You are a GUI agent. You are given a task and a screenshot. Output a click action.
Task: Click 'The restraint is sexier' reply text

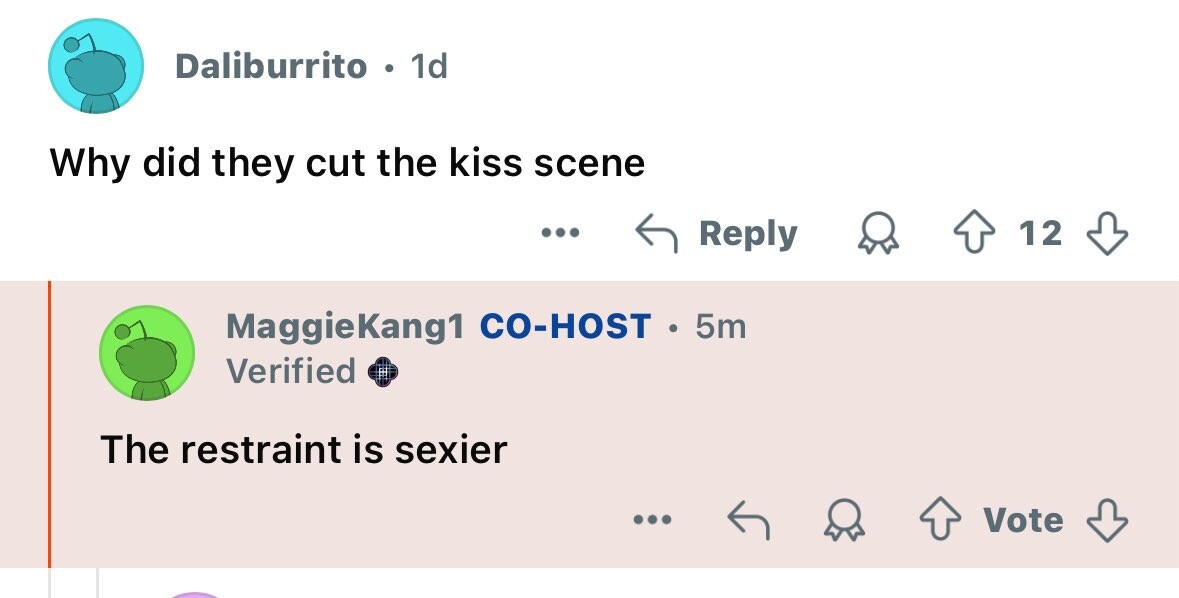point(303,449)
